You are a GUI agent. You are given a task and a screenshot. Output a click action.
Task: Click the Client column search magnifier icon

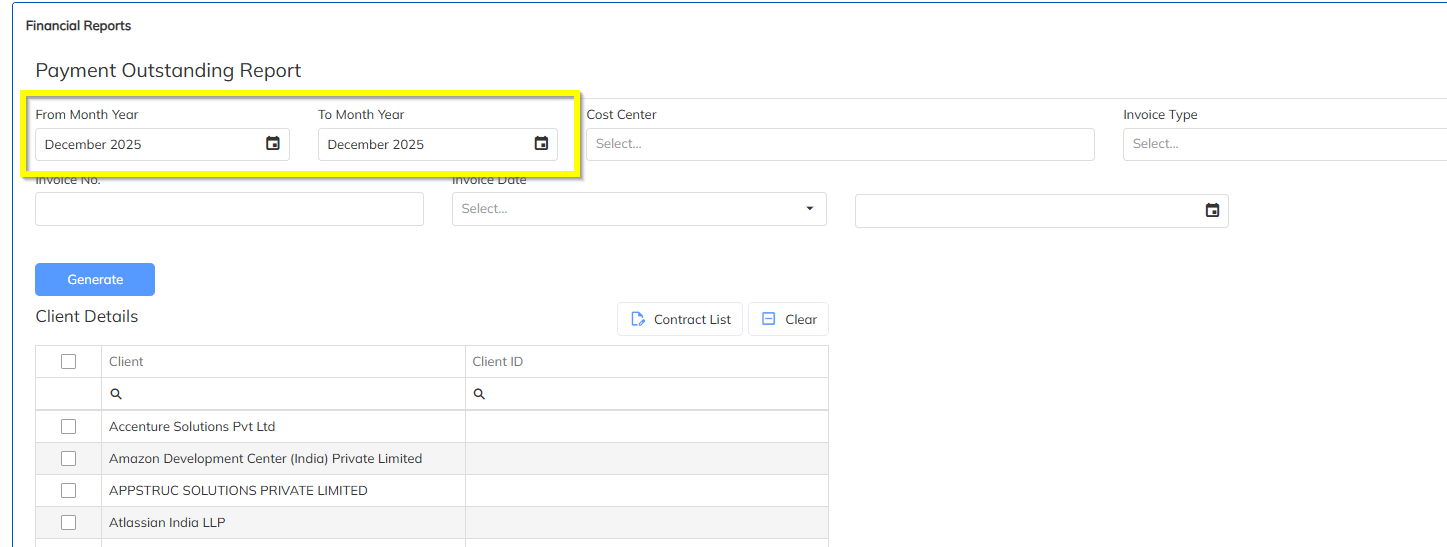(116, 394)
